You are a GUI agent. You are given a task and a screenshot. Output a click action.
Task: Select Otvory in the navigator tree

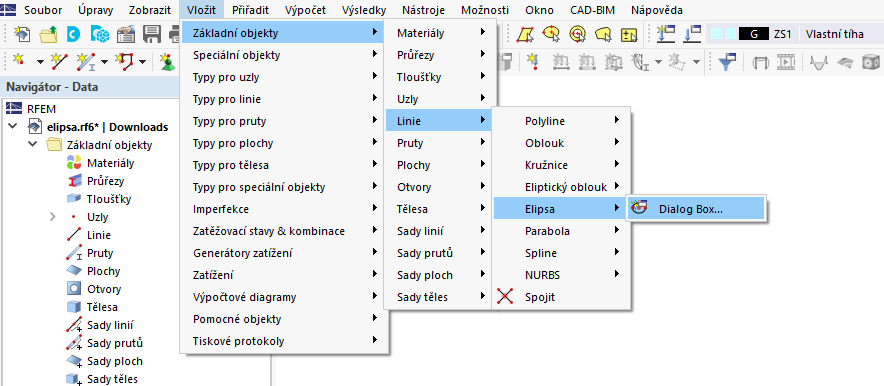104,289
